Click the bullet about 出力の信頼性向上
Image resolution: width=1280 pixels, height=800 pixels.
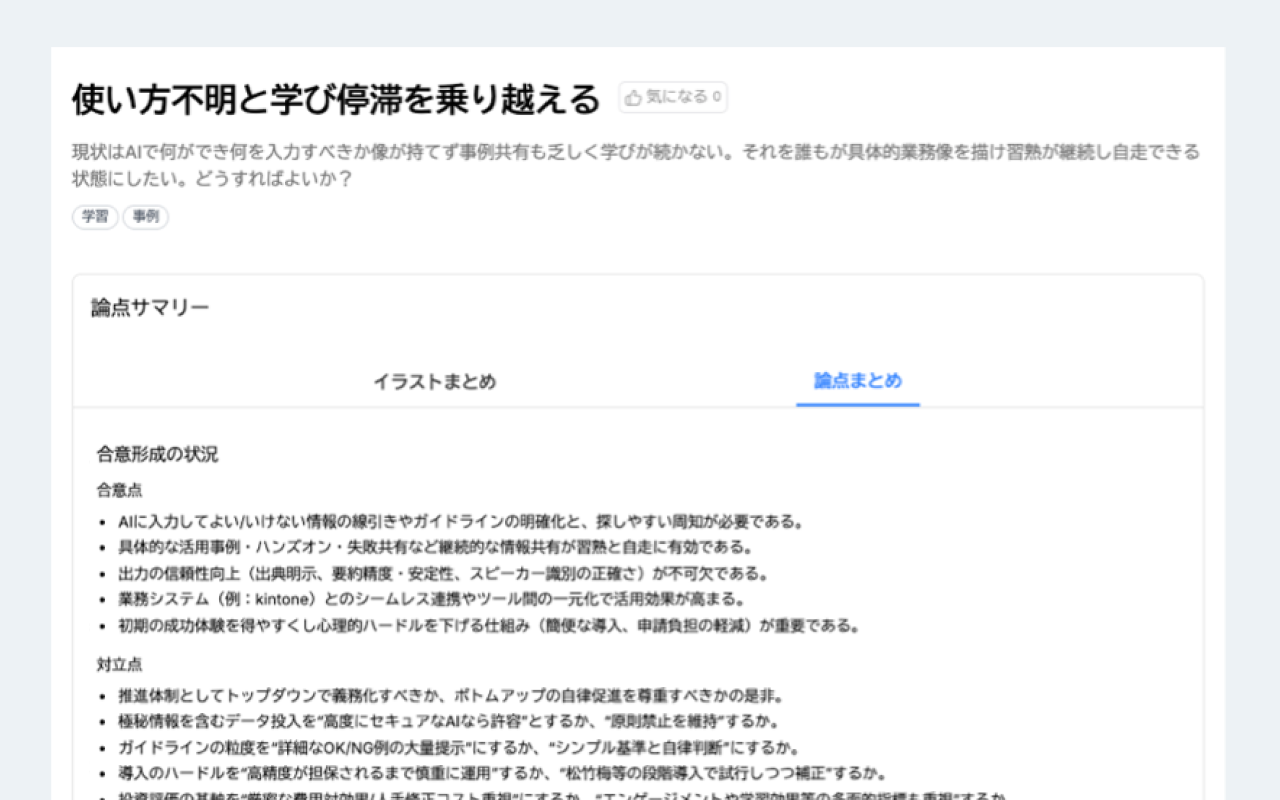click(x=443, y=574)
